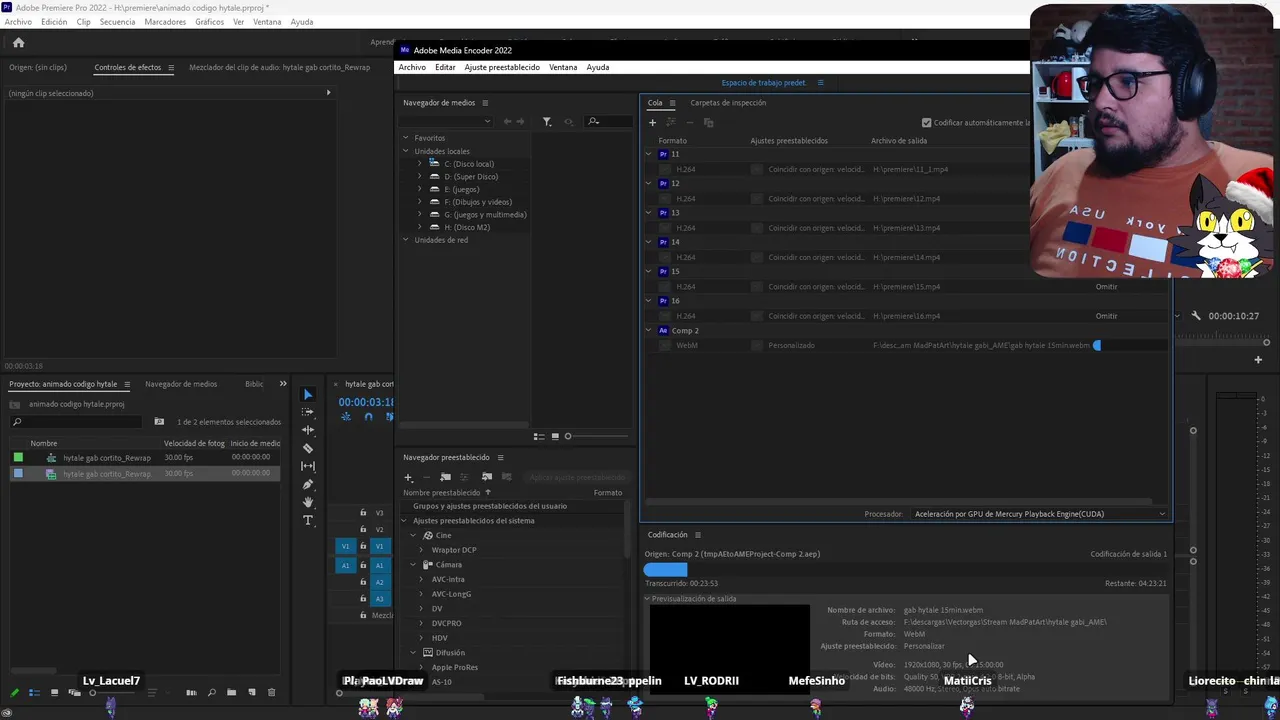Switch Project panel to list view
Screen dimensions: 1280x720
34,692
